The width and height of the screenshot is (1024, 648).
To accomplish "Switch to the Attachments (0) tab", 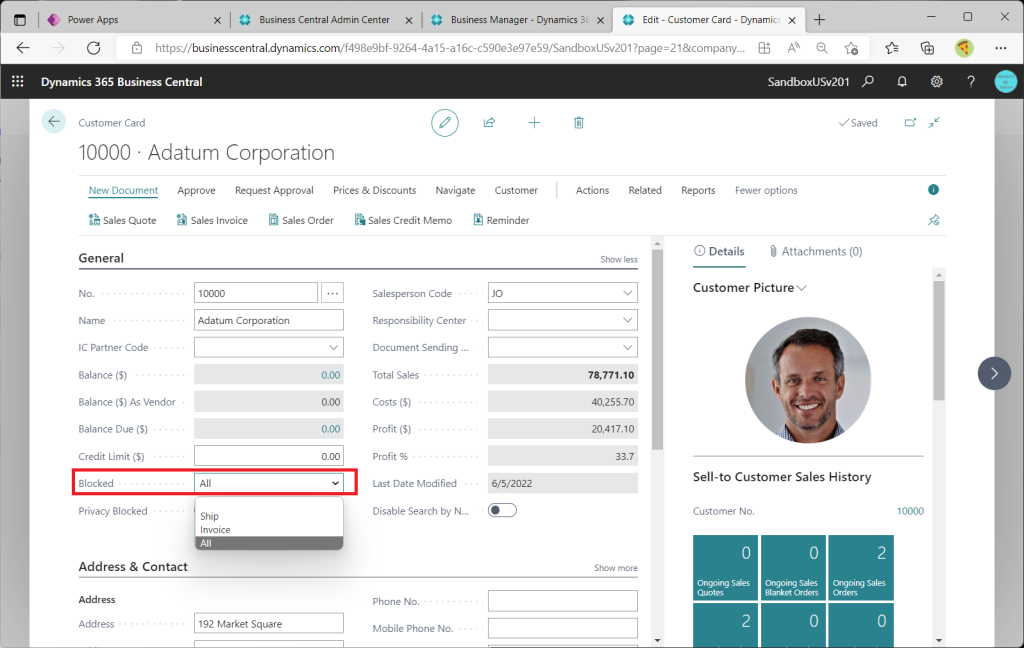I will 815,251.
